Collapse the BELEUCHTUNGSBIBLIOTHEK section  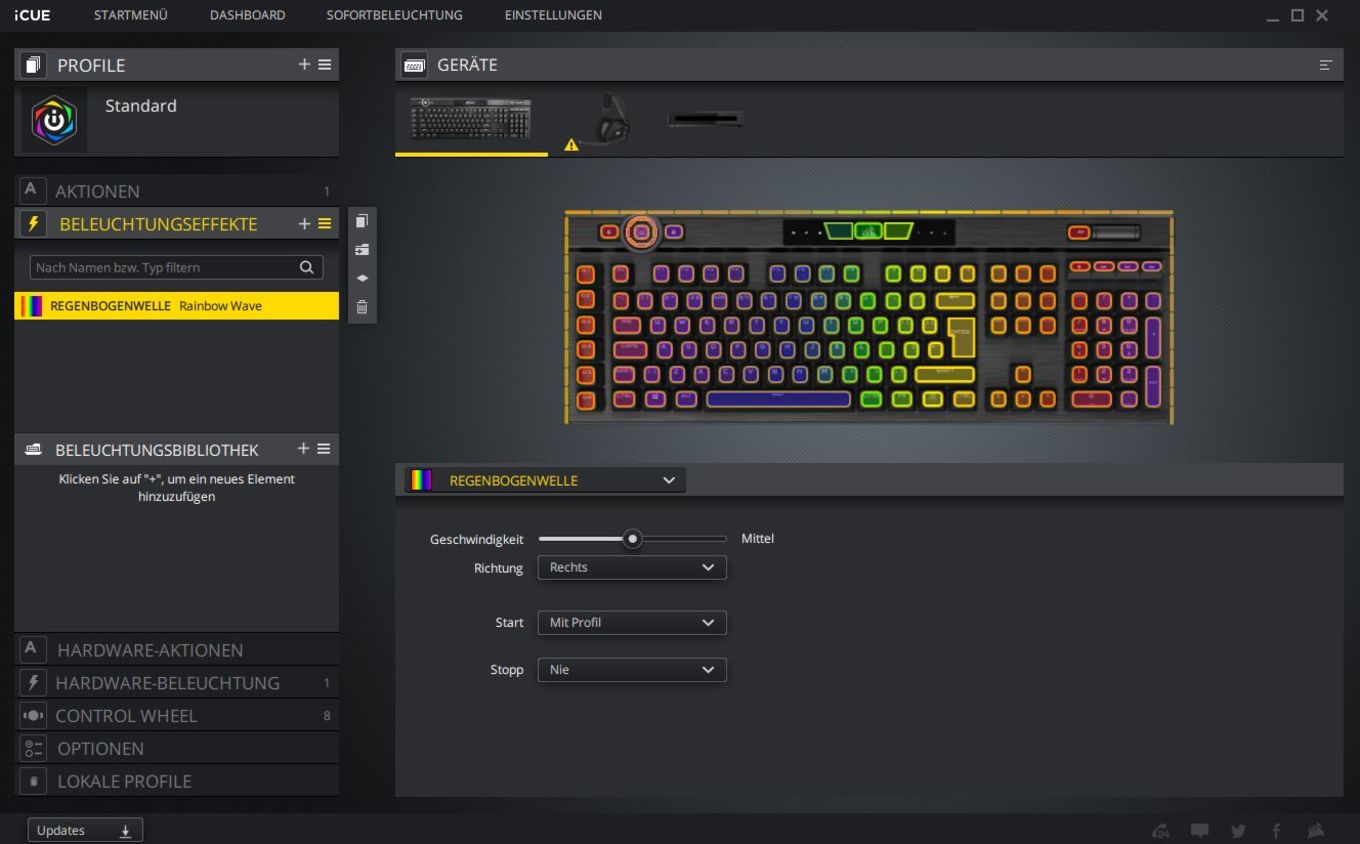pos(157,450)
